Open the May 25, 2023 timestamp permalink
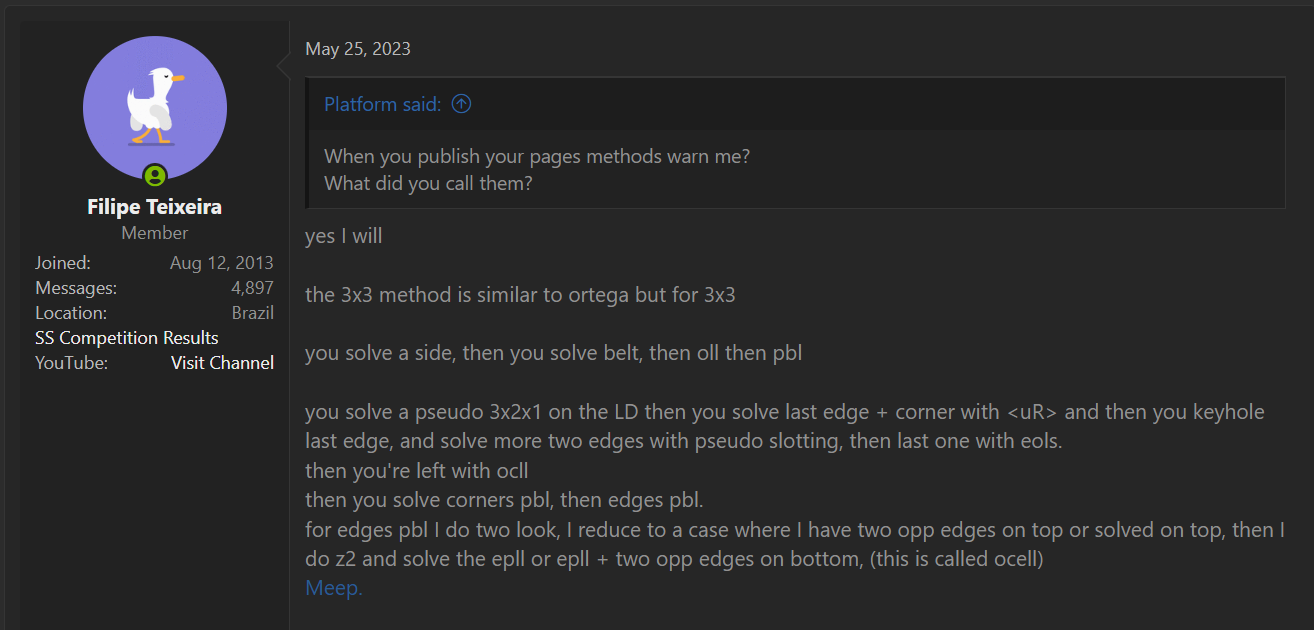 click(358, 49)
